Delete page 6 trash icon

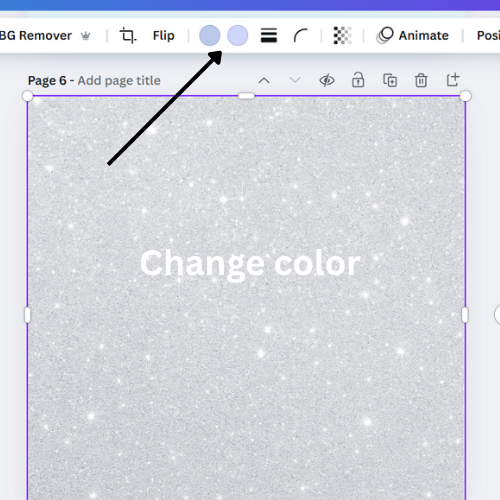tap(421, 80)
